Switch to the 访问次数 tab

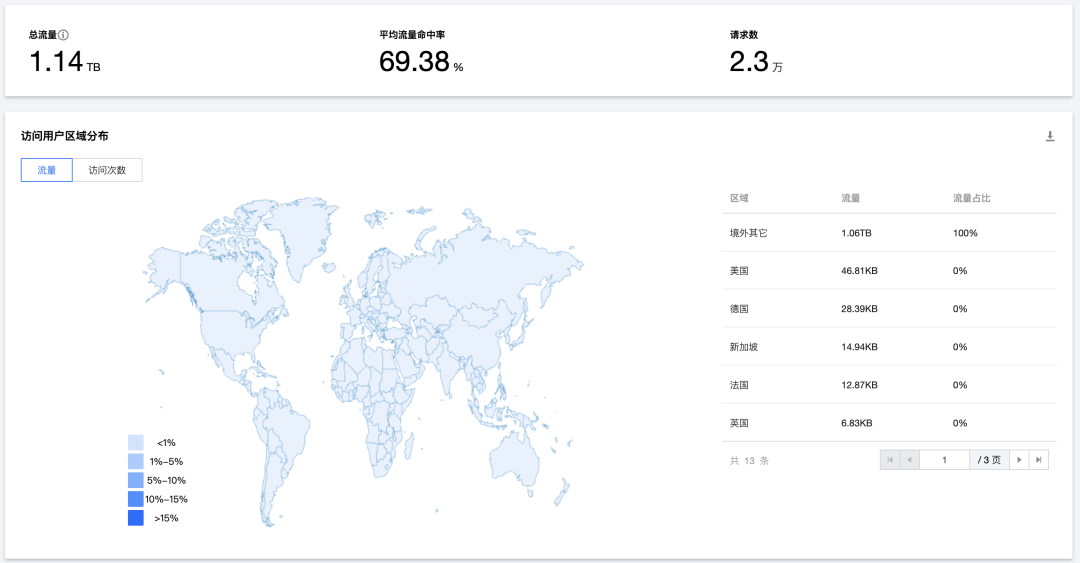coord(107,170)
